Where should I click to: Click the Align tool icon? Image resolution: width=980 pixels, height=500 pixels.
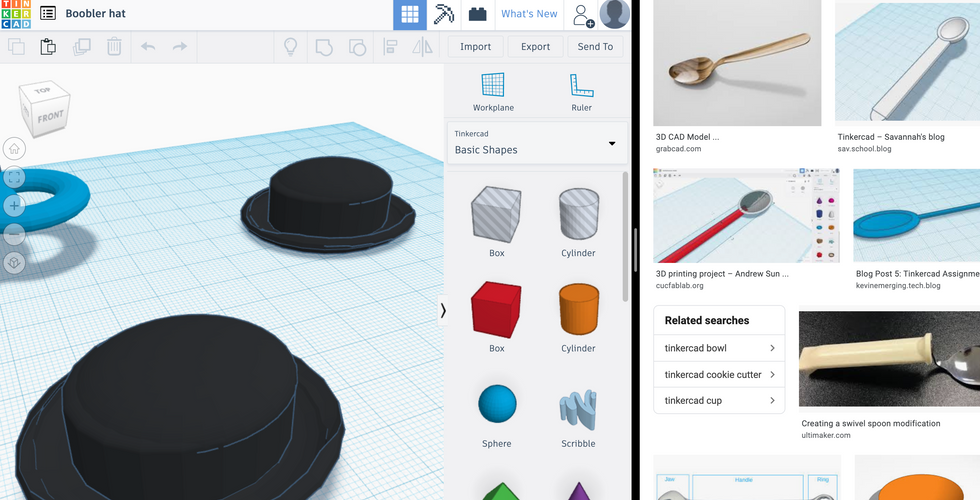tap(391, 47)
